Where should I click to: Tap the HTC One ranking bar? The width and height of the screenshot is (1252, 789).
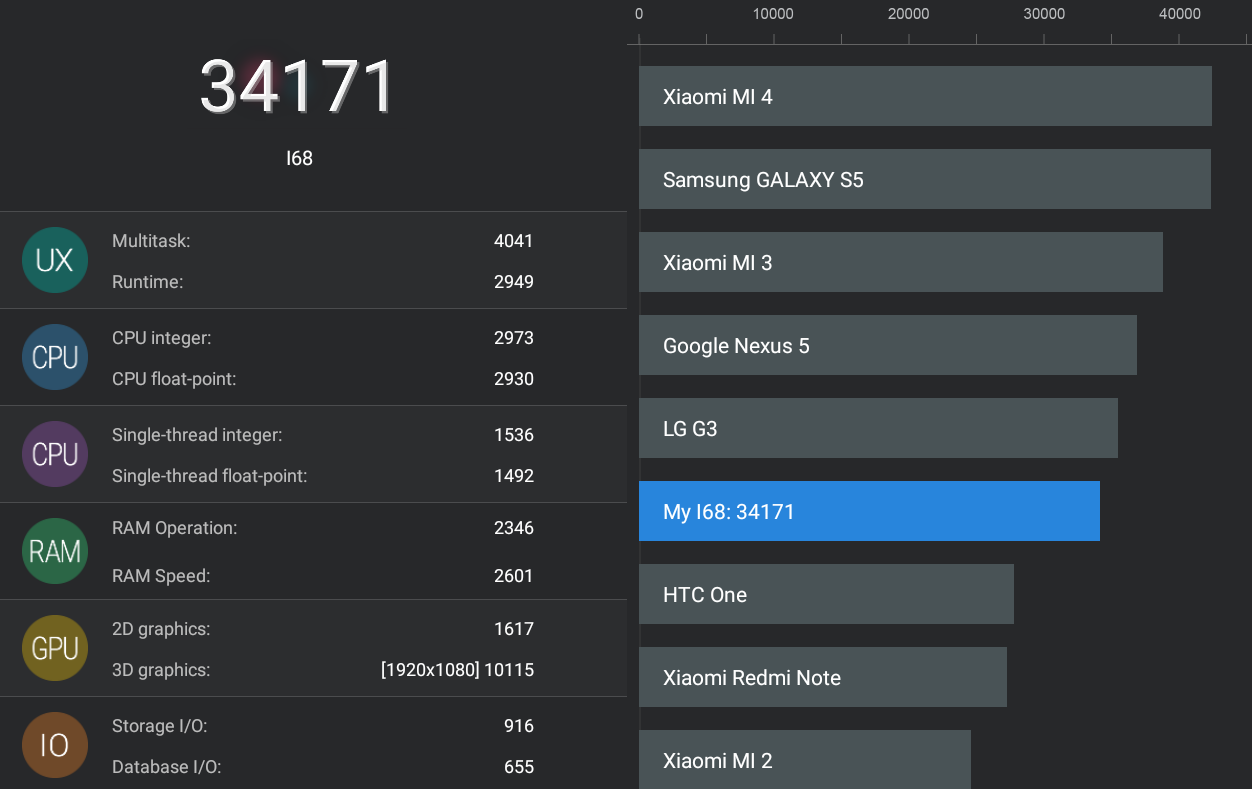tap(826, 594)
